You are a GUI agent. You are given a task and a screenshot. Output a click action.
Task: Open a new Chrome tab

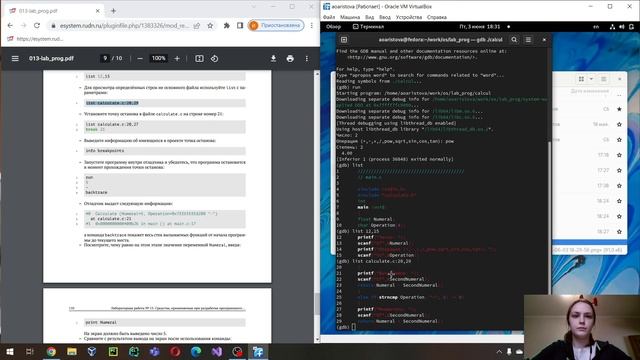113,11
